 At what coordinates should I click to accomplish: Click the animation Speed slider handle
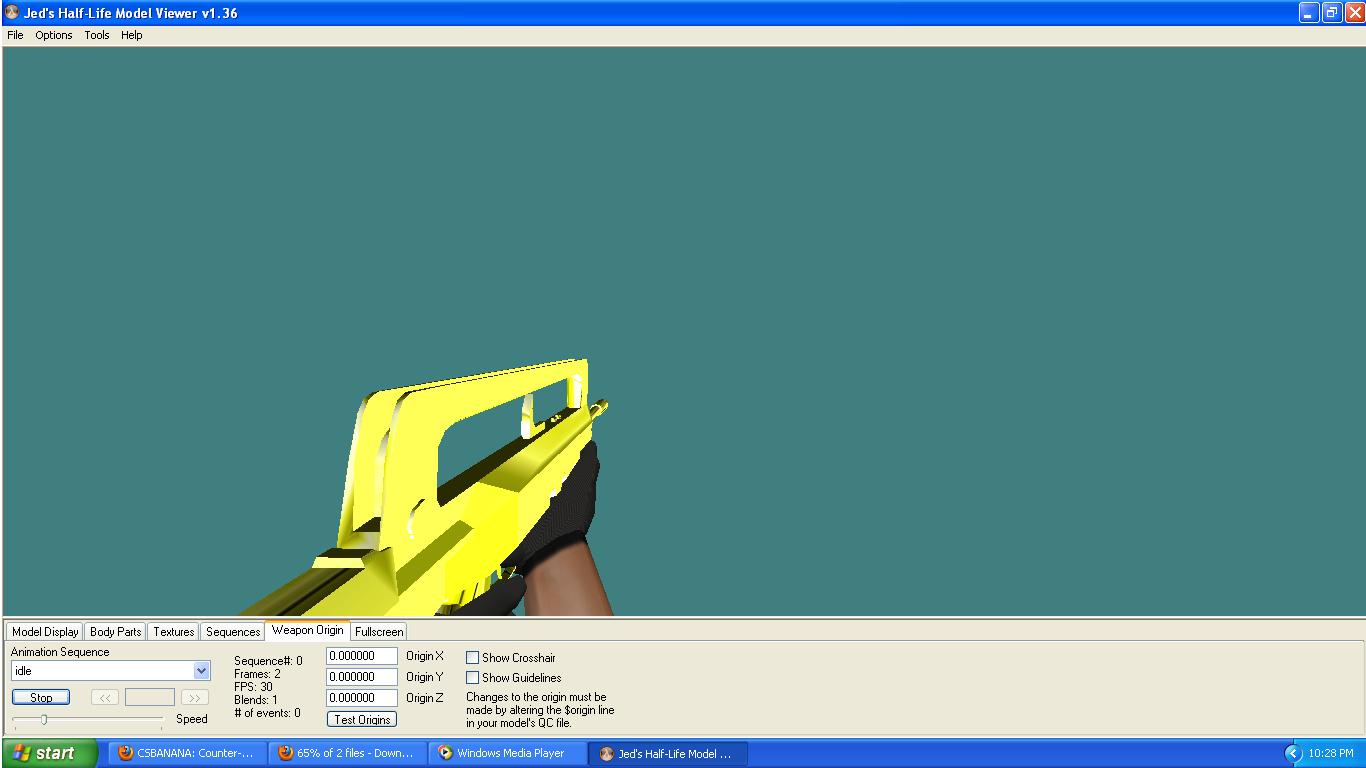point(44,719)
